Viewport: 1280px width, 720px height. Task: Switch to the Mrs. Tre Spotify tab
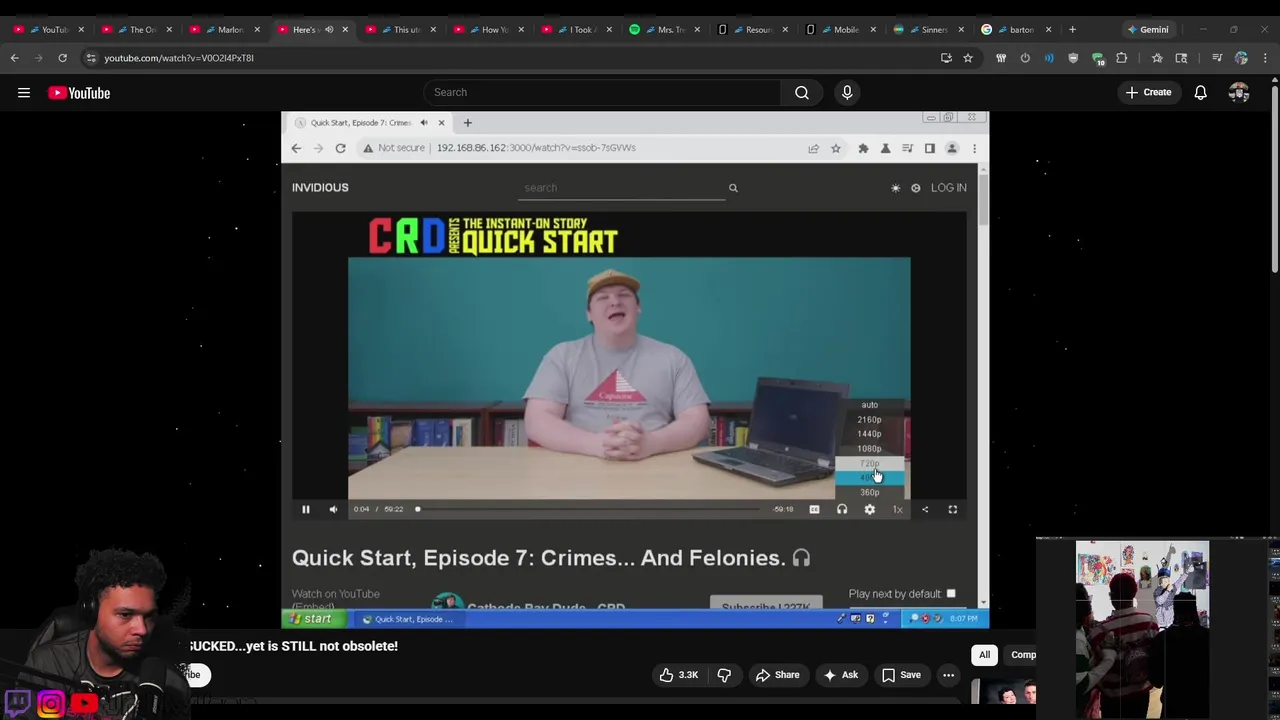tap(663, 29)
